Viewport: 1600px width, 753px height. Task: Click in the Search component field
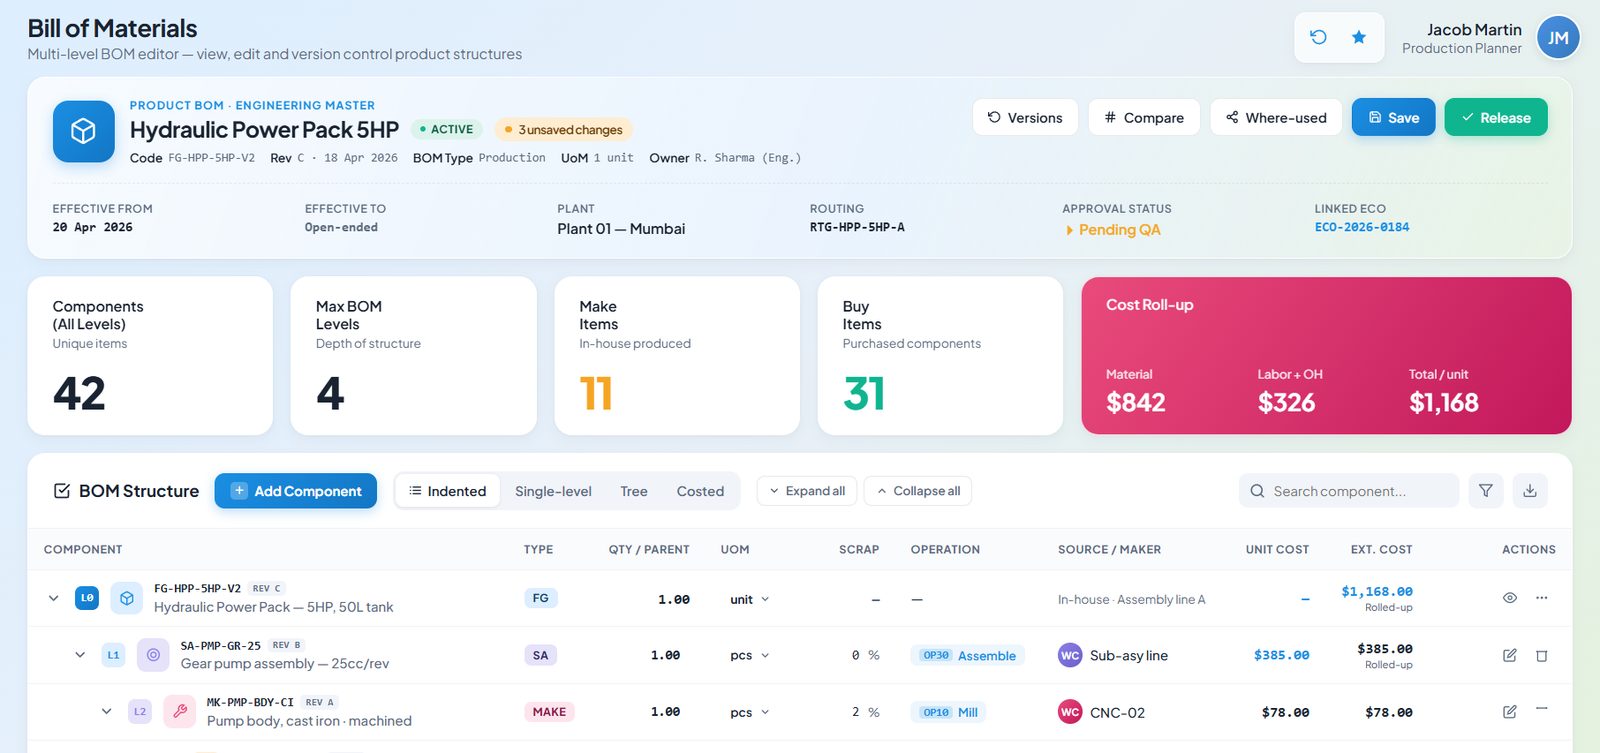[1349, 491]
